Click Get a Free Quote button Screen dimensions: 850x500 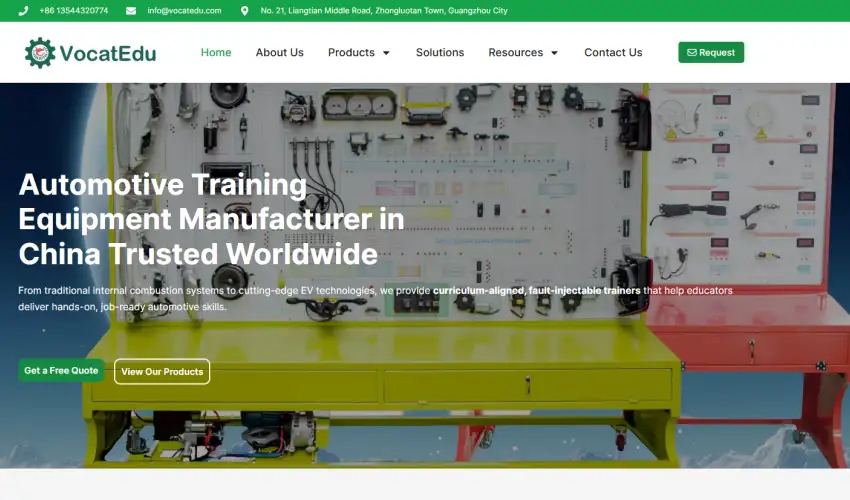61,370
